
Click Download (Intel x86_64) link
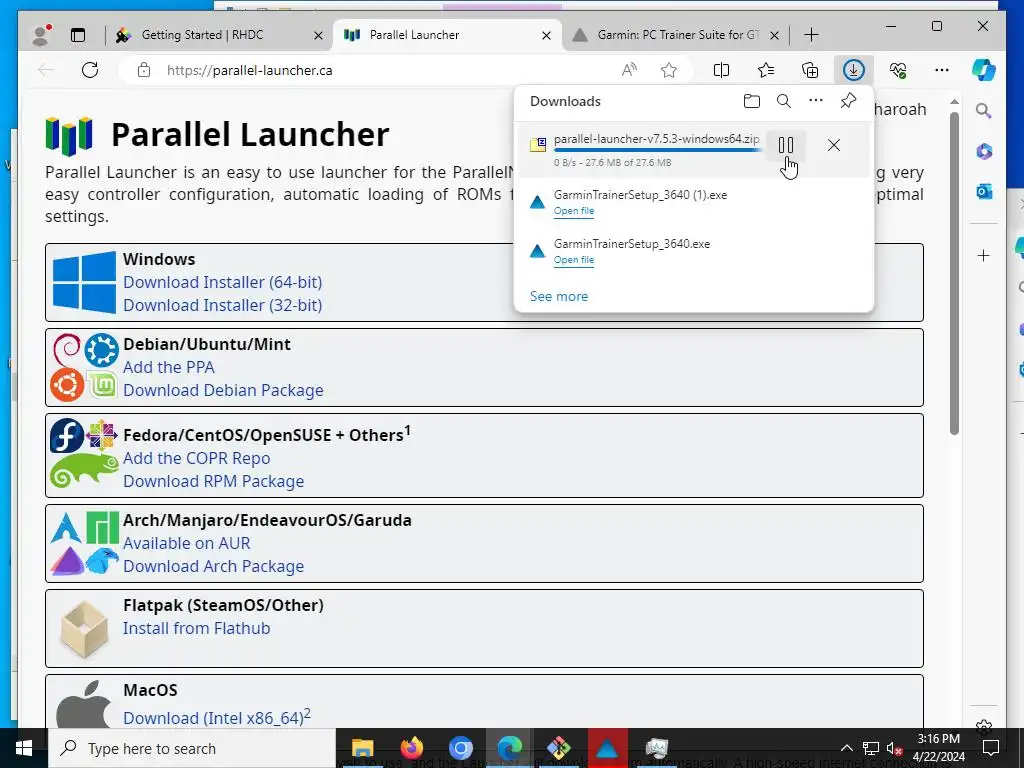tap(213, 718)
